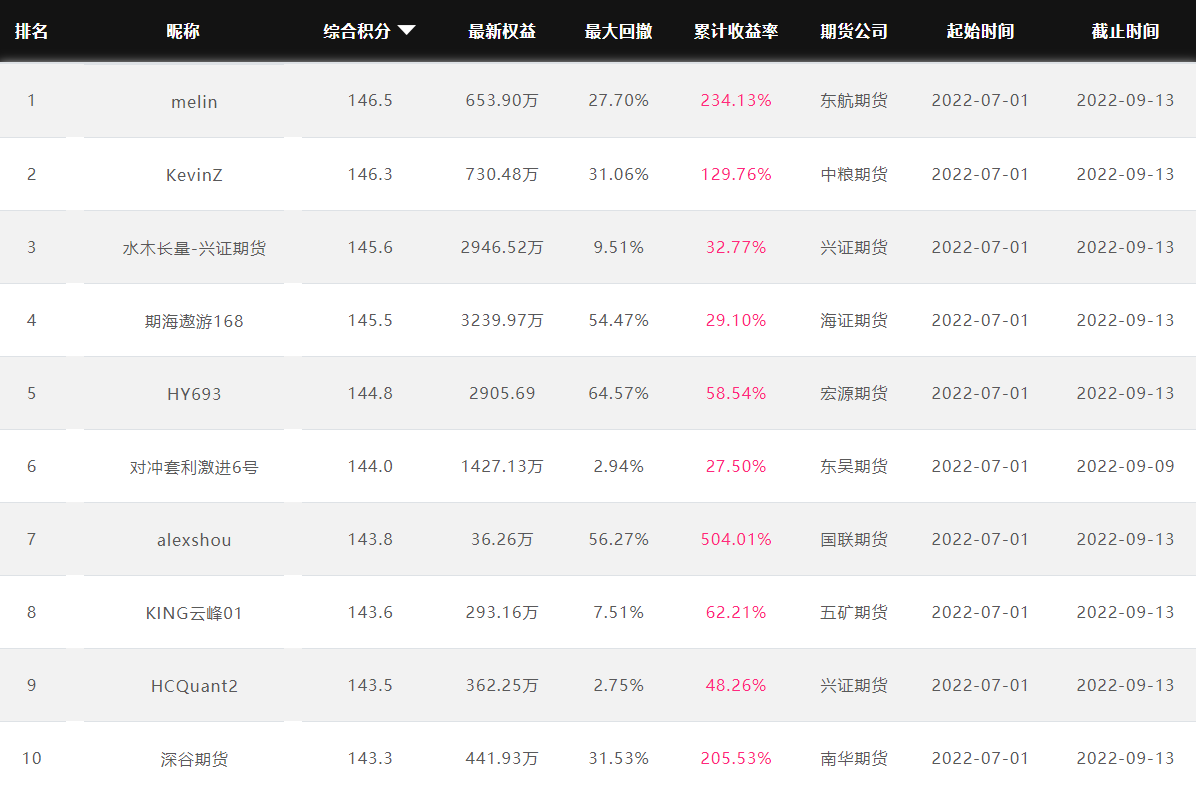
Task: Click the 64.57% max drawdown cell
Action: coord(619,393)
